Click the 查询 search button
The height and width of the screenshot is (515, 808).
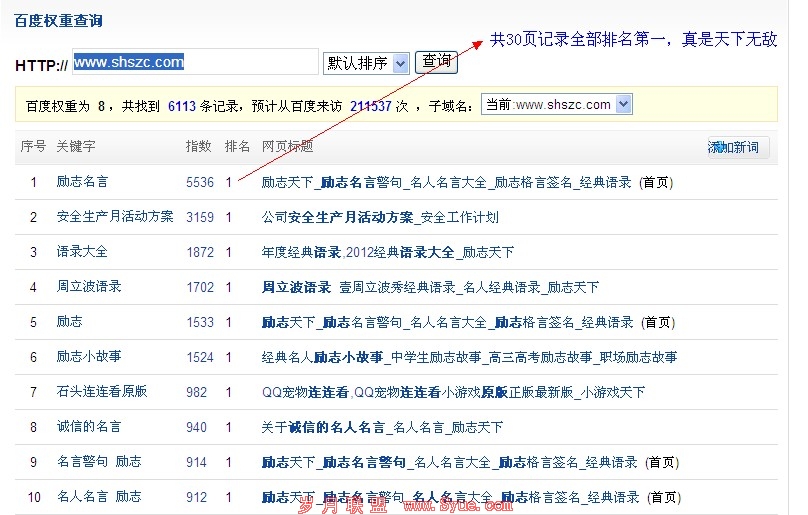436,62
